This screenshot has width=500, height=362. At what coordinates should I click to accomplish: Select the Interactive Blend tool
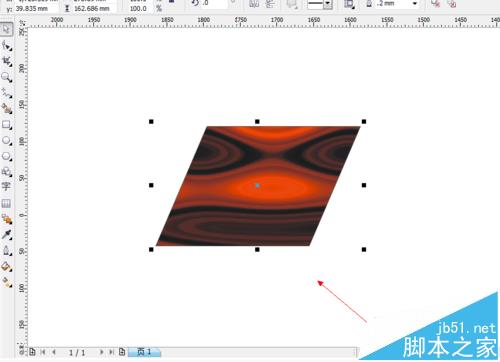(x=6, y=219)
